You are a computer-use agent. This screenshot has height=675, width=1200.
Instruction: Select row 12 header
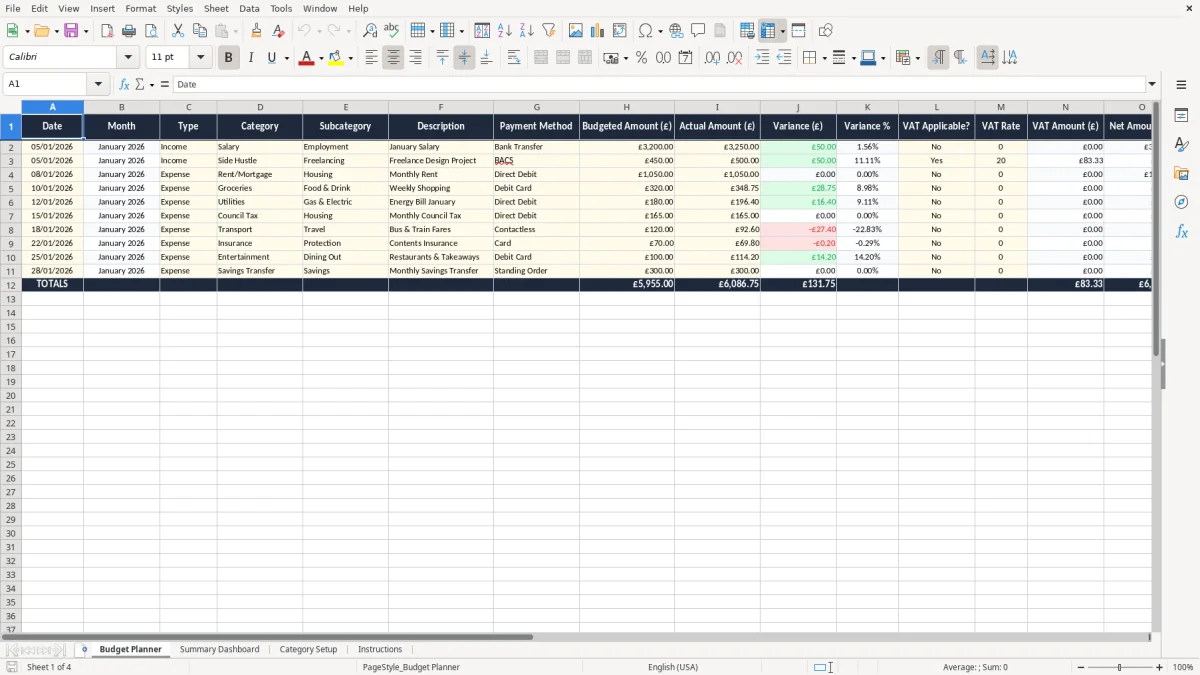[x=11, y=285]
